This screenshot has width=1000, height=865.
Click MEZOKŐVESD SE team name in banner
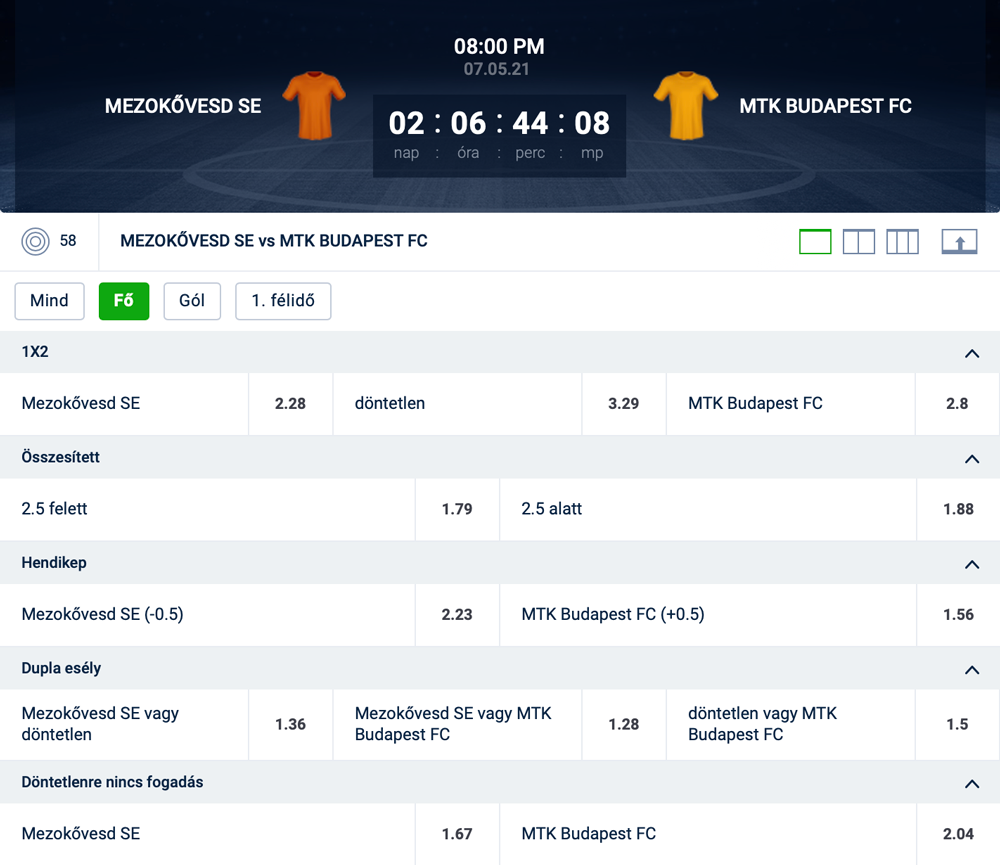pyautogui.click(x=183, y=106)
